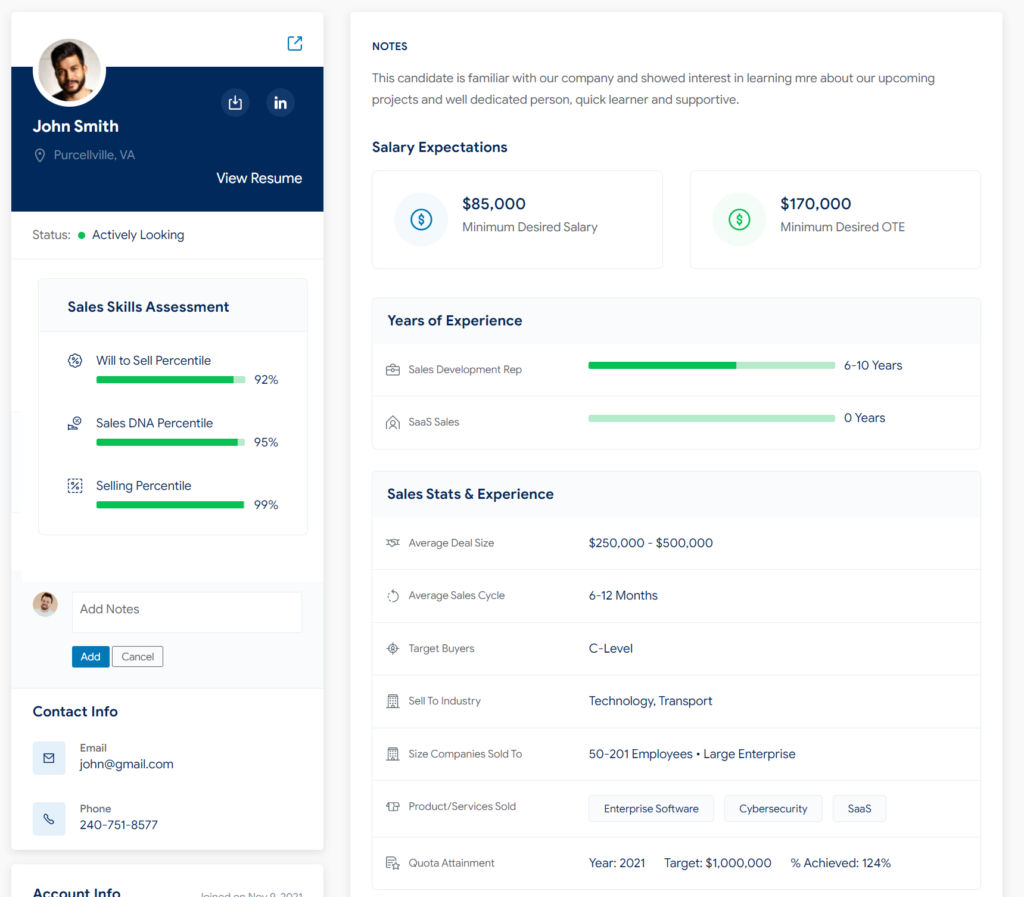This screenshot has width=1024, height=897.
Task: Click the phone icon in Contact Info
Action: 49,819
